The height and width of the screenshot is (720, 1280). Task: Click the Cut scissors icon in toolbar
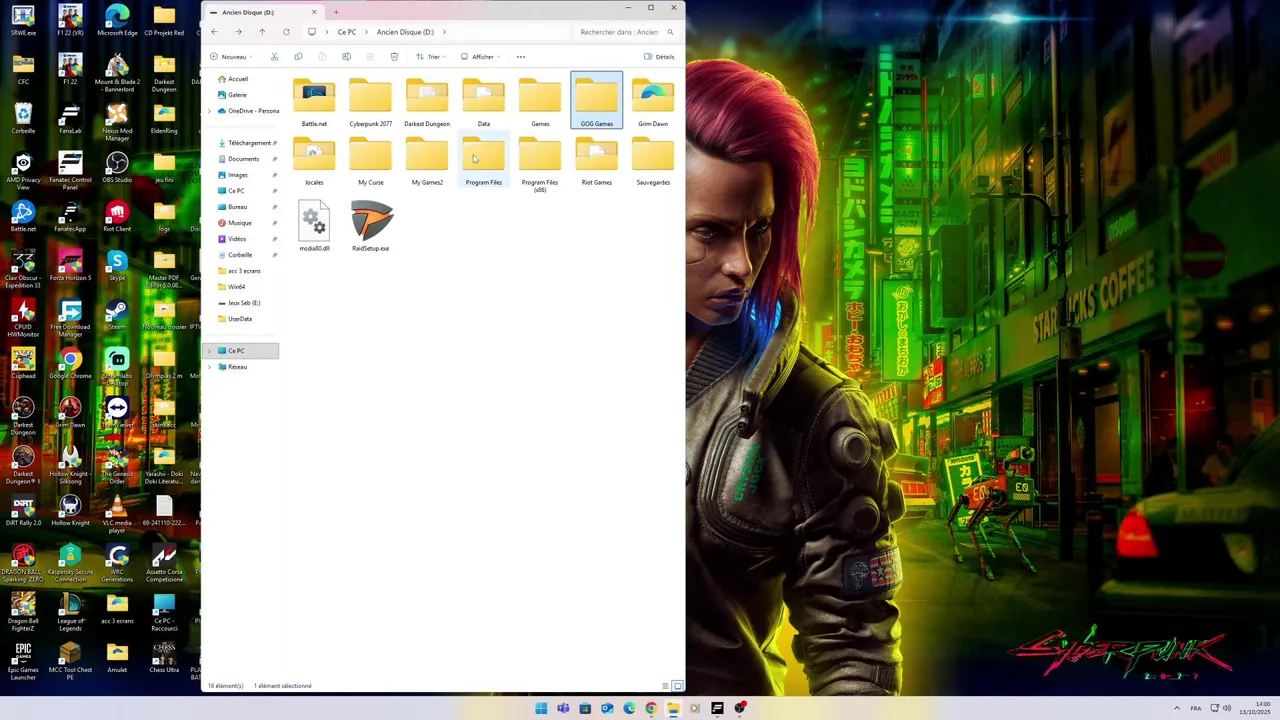tap(274, 57)
